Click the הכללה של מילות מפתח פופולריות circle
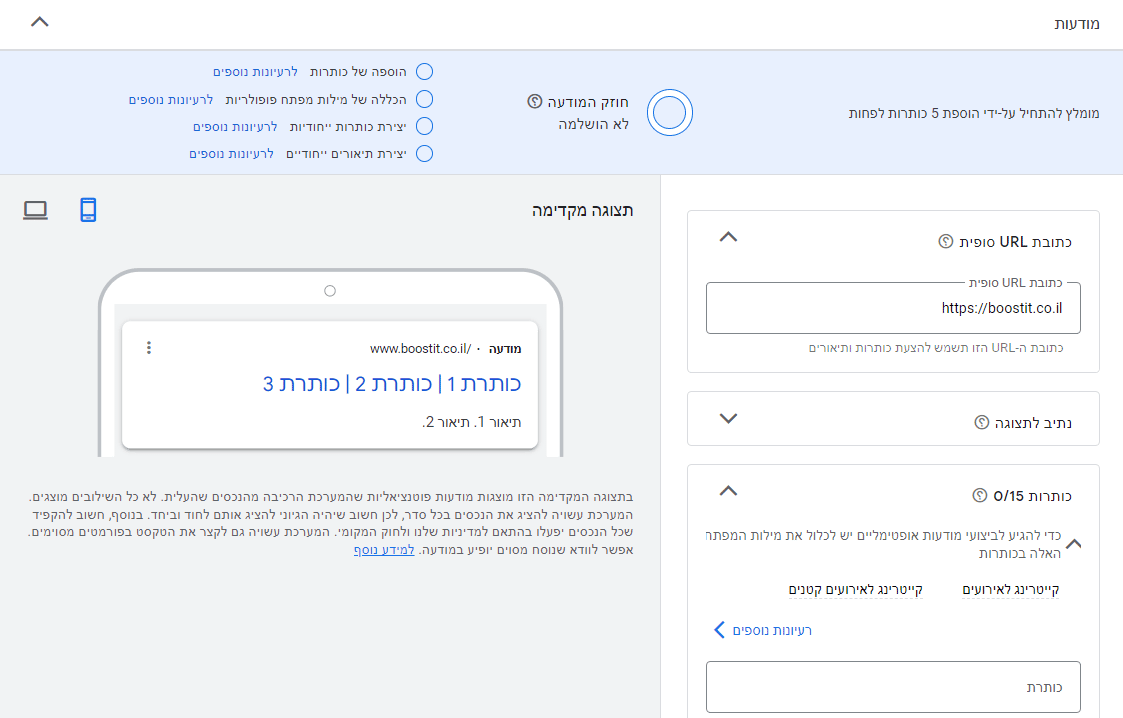The image size is (1123, 718). click(x=425, y=99)
